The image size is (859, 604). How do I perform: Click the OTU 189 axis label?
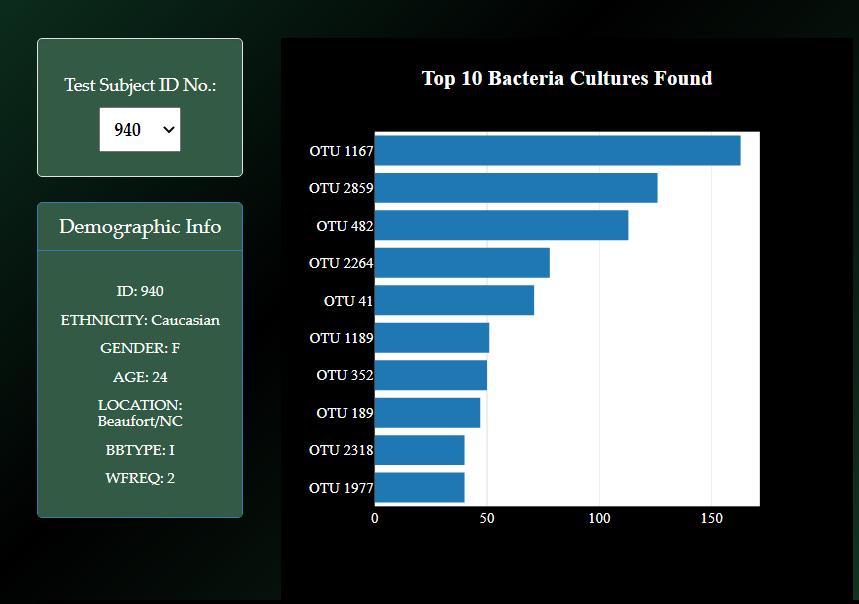pyautogui.click(x=345, y=413)
